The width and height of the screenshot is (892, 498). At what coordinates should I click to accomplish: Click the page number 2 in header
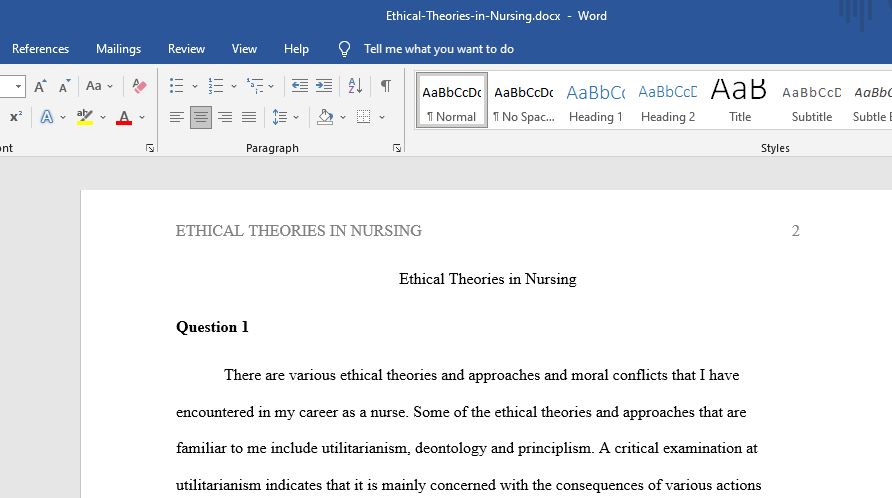point(795,231)
